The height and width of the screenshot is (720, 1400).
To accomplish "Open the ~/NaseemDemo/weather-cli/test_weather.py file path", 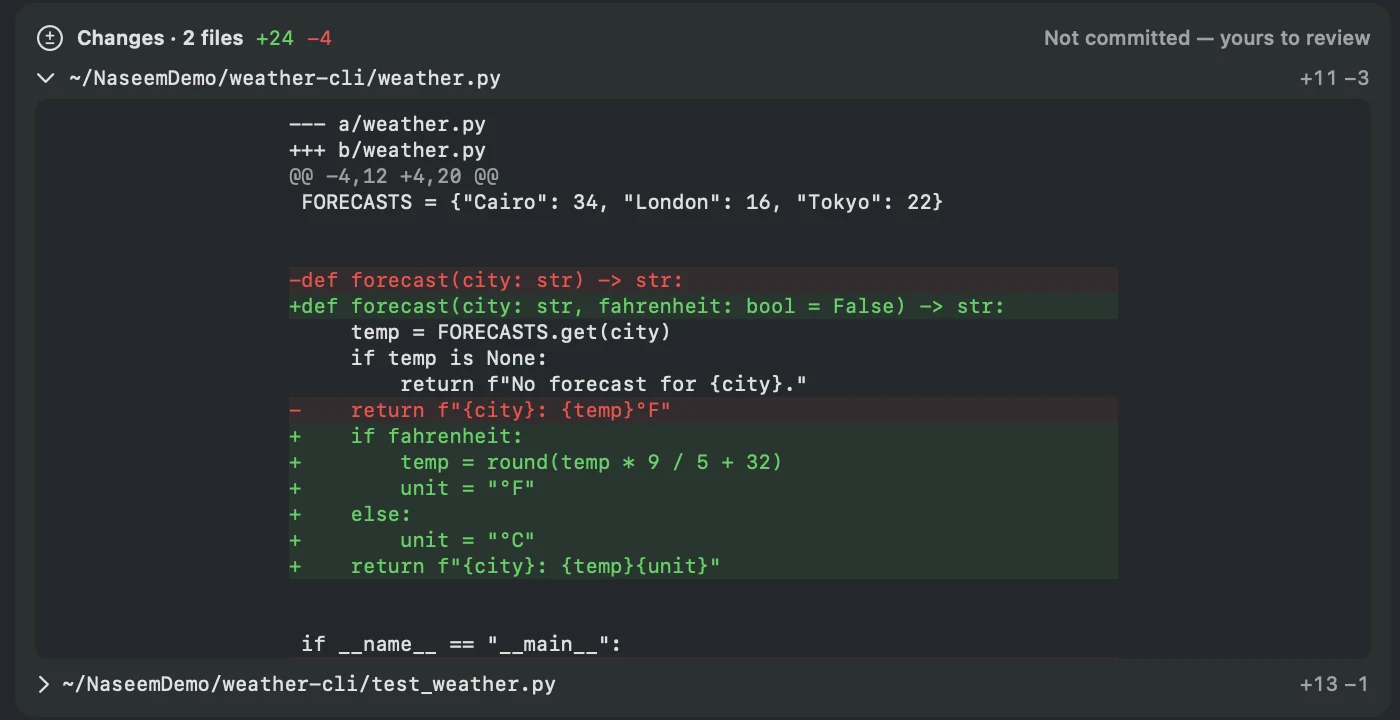I will coord(309,684).
